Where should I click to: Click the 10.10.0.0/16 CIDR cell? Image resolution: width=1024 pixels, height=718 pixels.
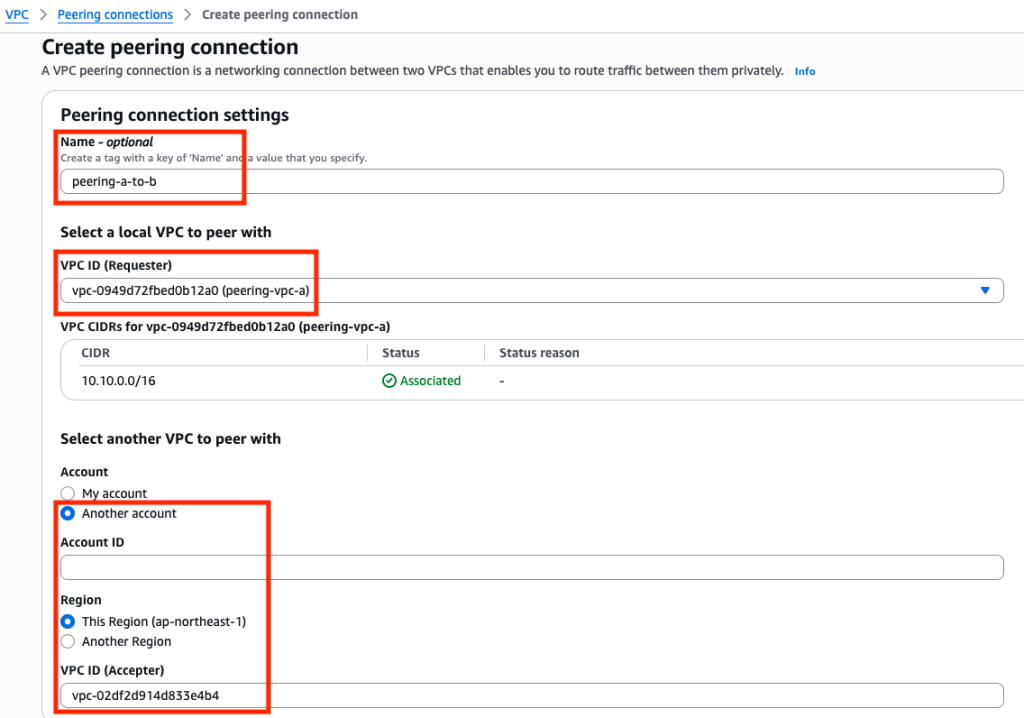(x=118, y=381)
